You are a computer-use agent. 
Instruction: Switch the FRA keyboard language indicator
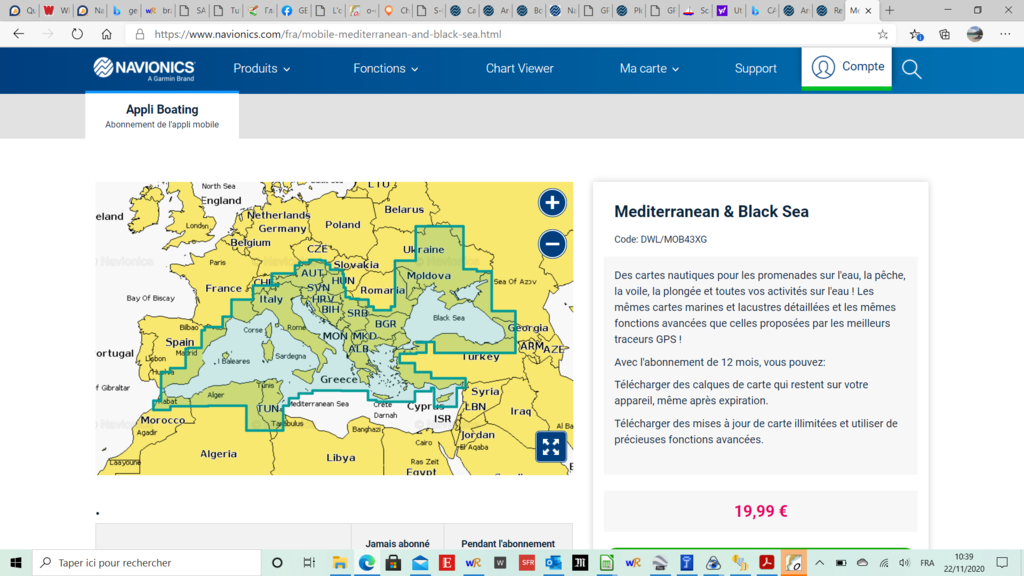927,562
